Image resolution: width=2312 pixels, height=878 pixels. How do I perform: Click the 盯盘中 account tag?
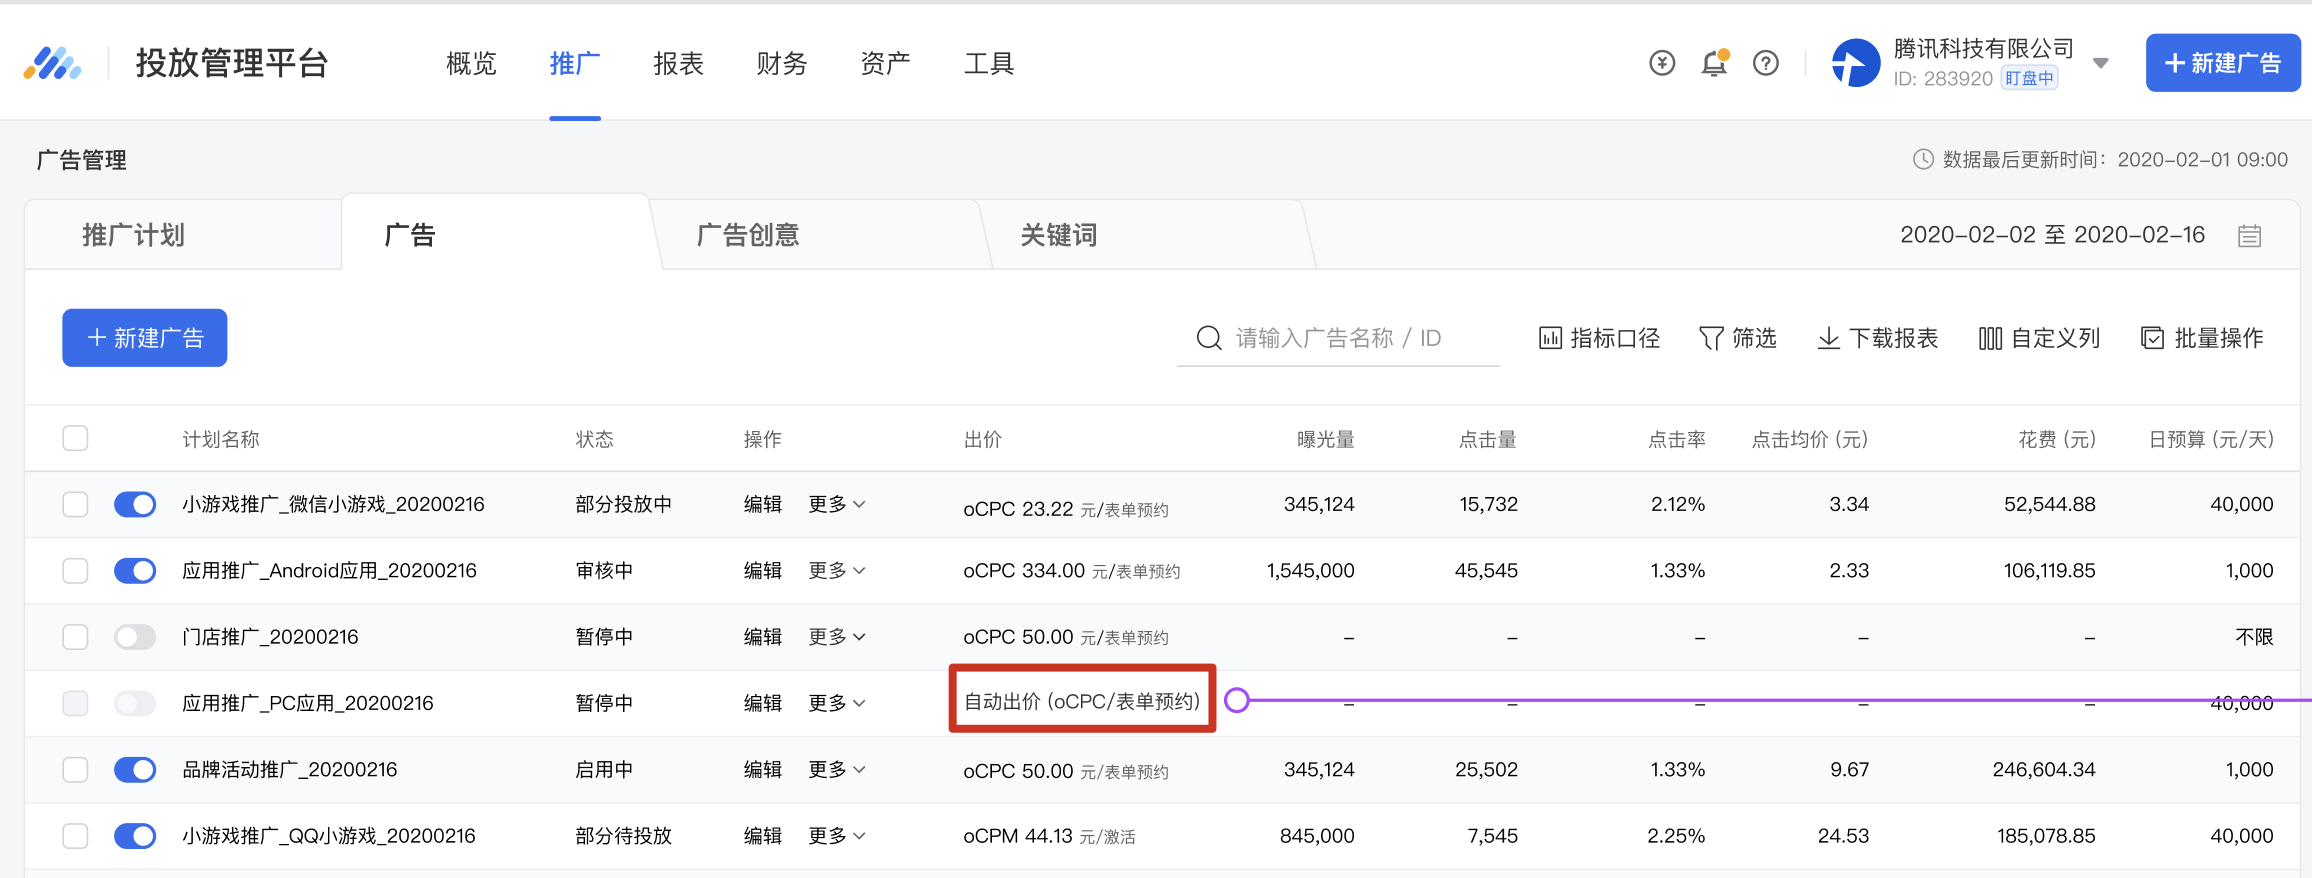pos(2029,78)
